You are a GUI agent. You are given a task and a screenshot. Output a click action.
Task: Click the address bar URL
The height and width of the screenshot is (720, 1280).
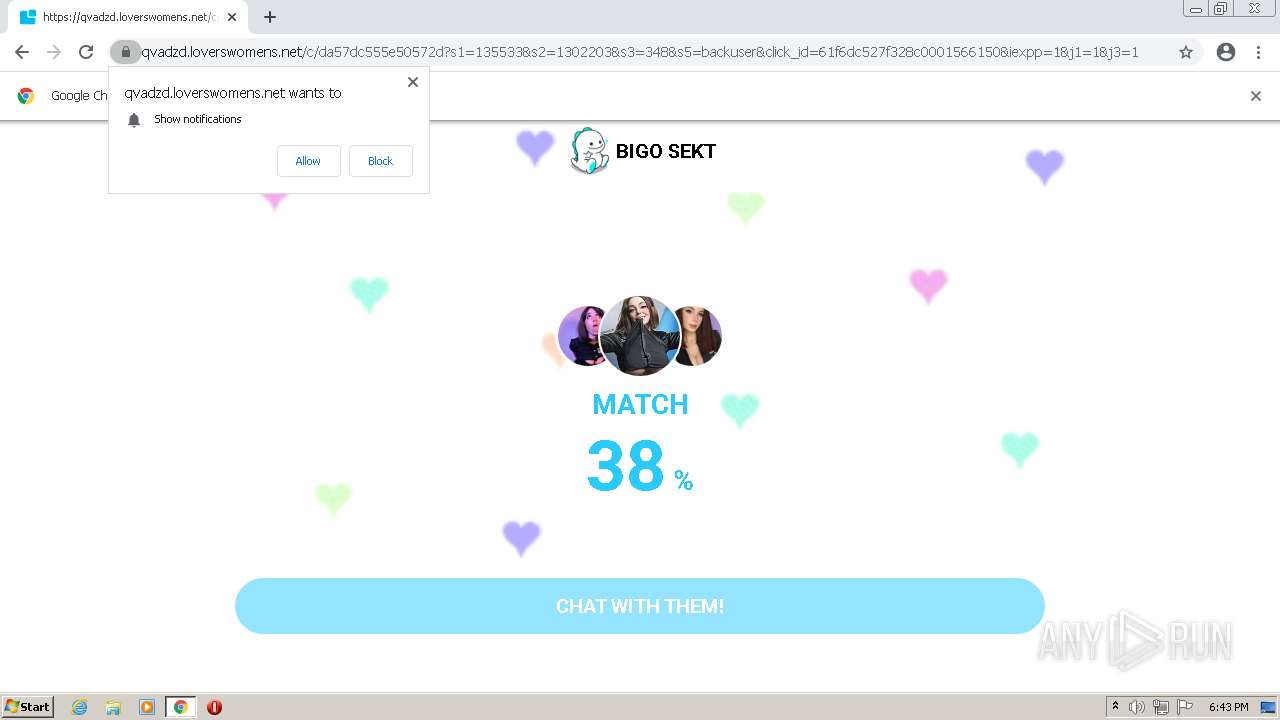(x=640, y=52)
